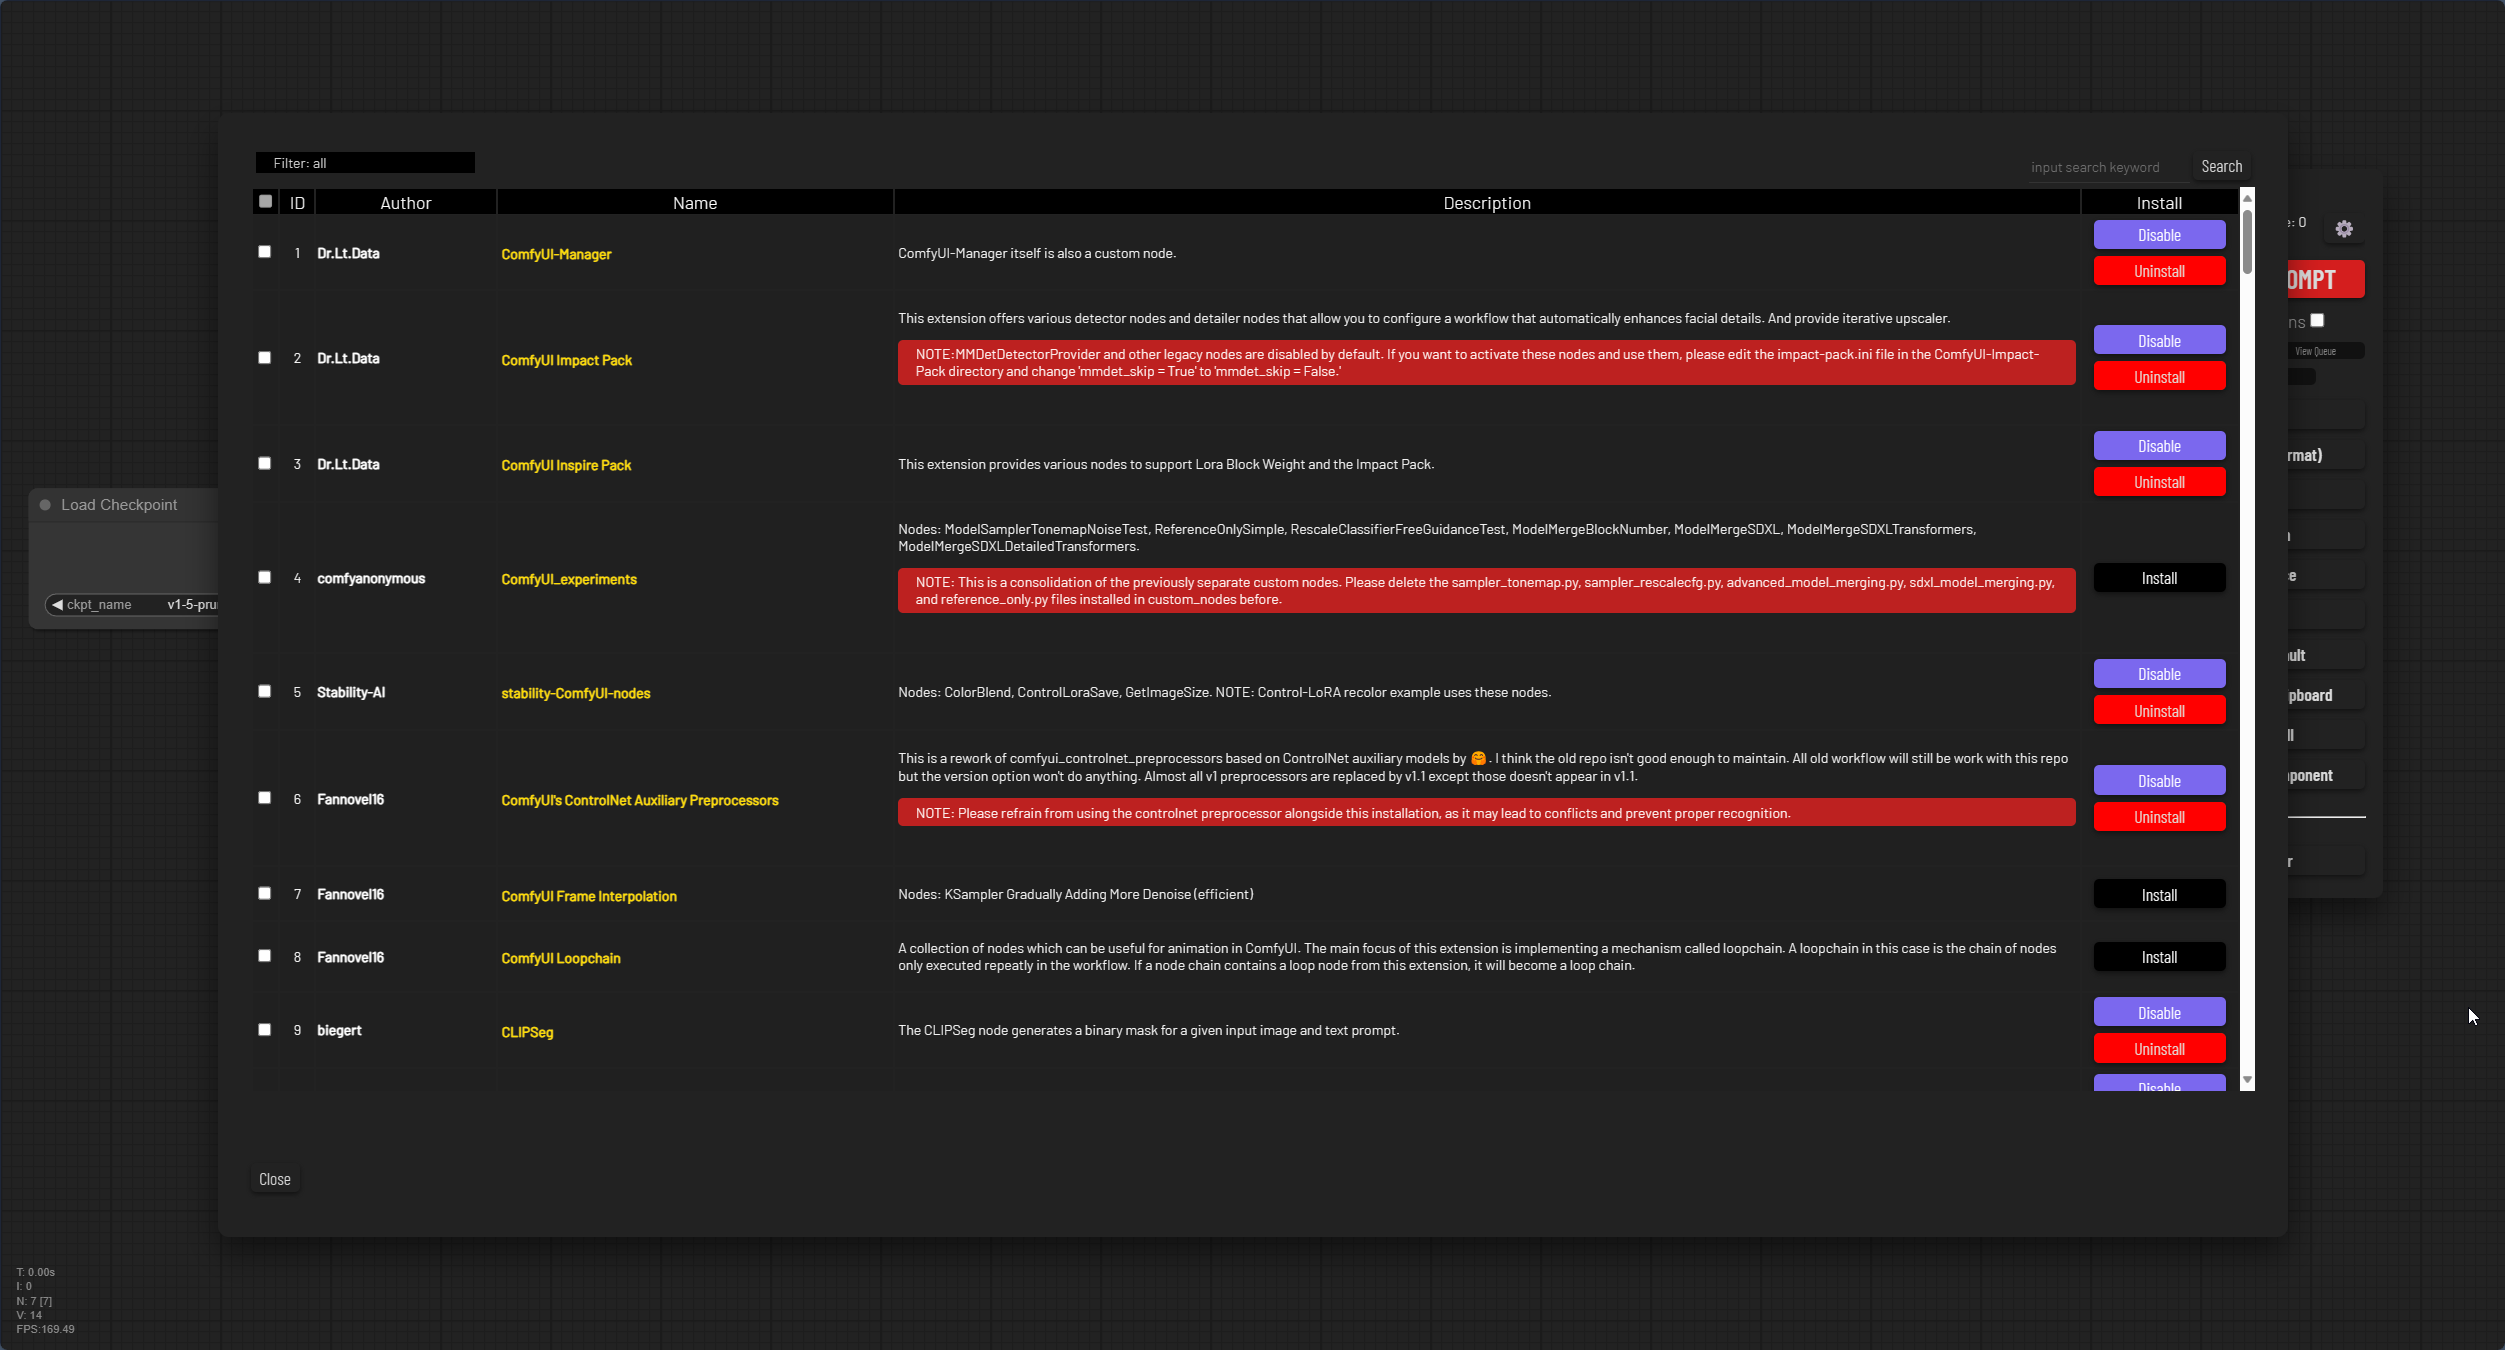Toggle the checkbox in the side panel
The width and height of the screenshot is (2505, 1350).
(2317, 320)
